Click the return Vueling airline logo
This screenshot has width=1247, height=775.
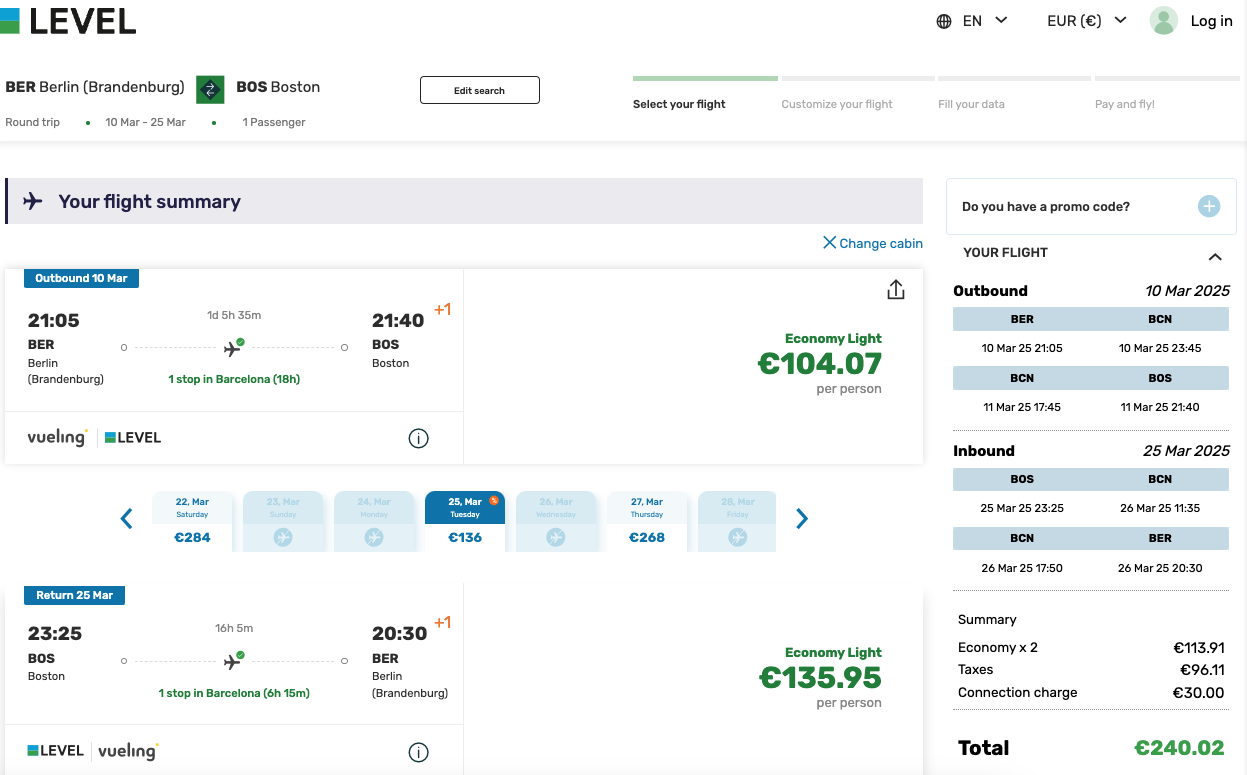128,750
